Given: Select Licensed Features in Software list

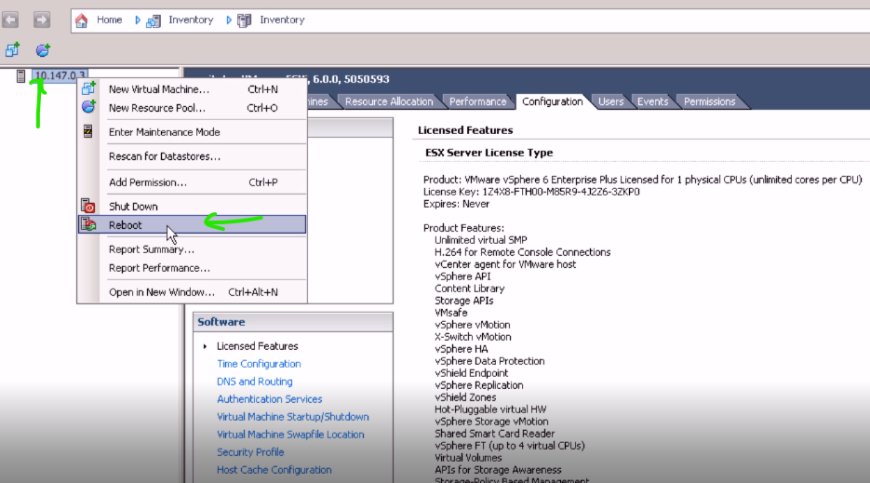Looking at the screenshot, I should (x=257, y=346).
